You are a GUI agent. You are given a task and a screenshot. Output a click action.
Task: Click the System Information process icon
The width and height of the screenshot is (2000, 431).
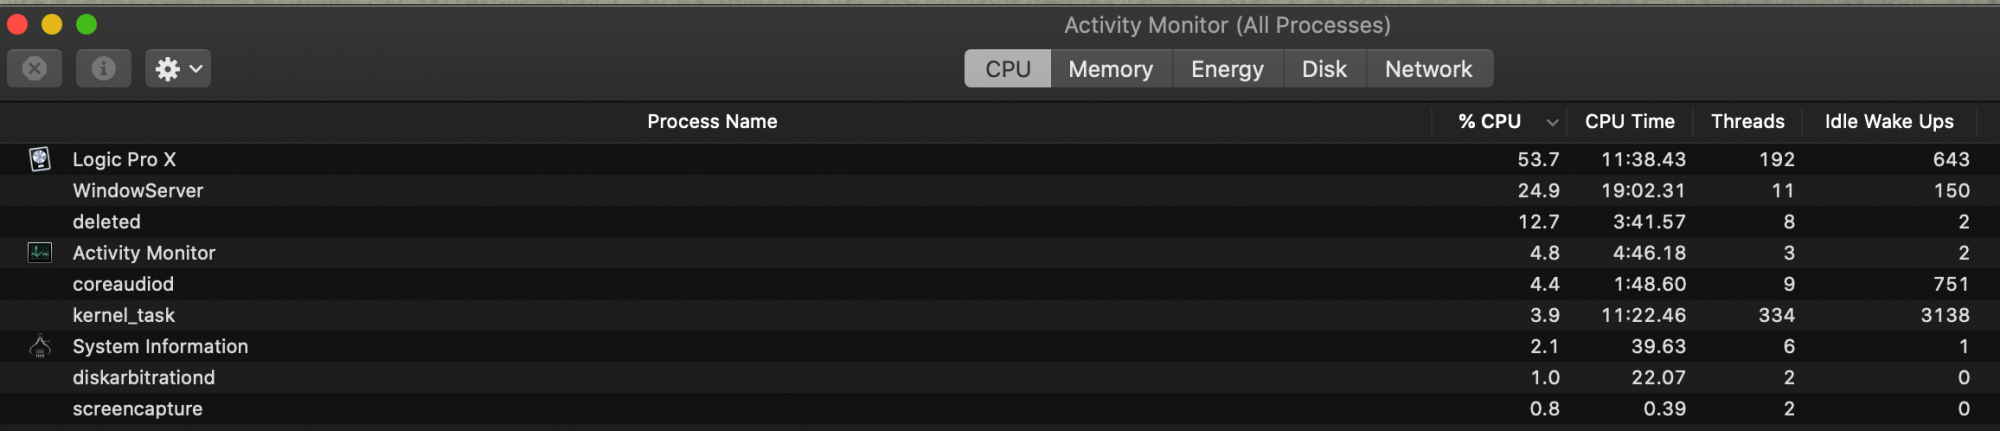40,346
